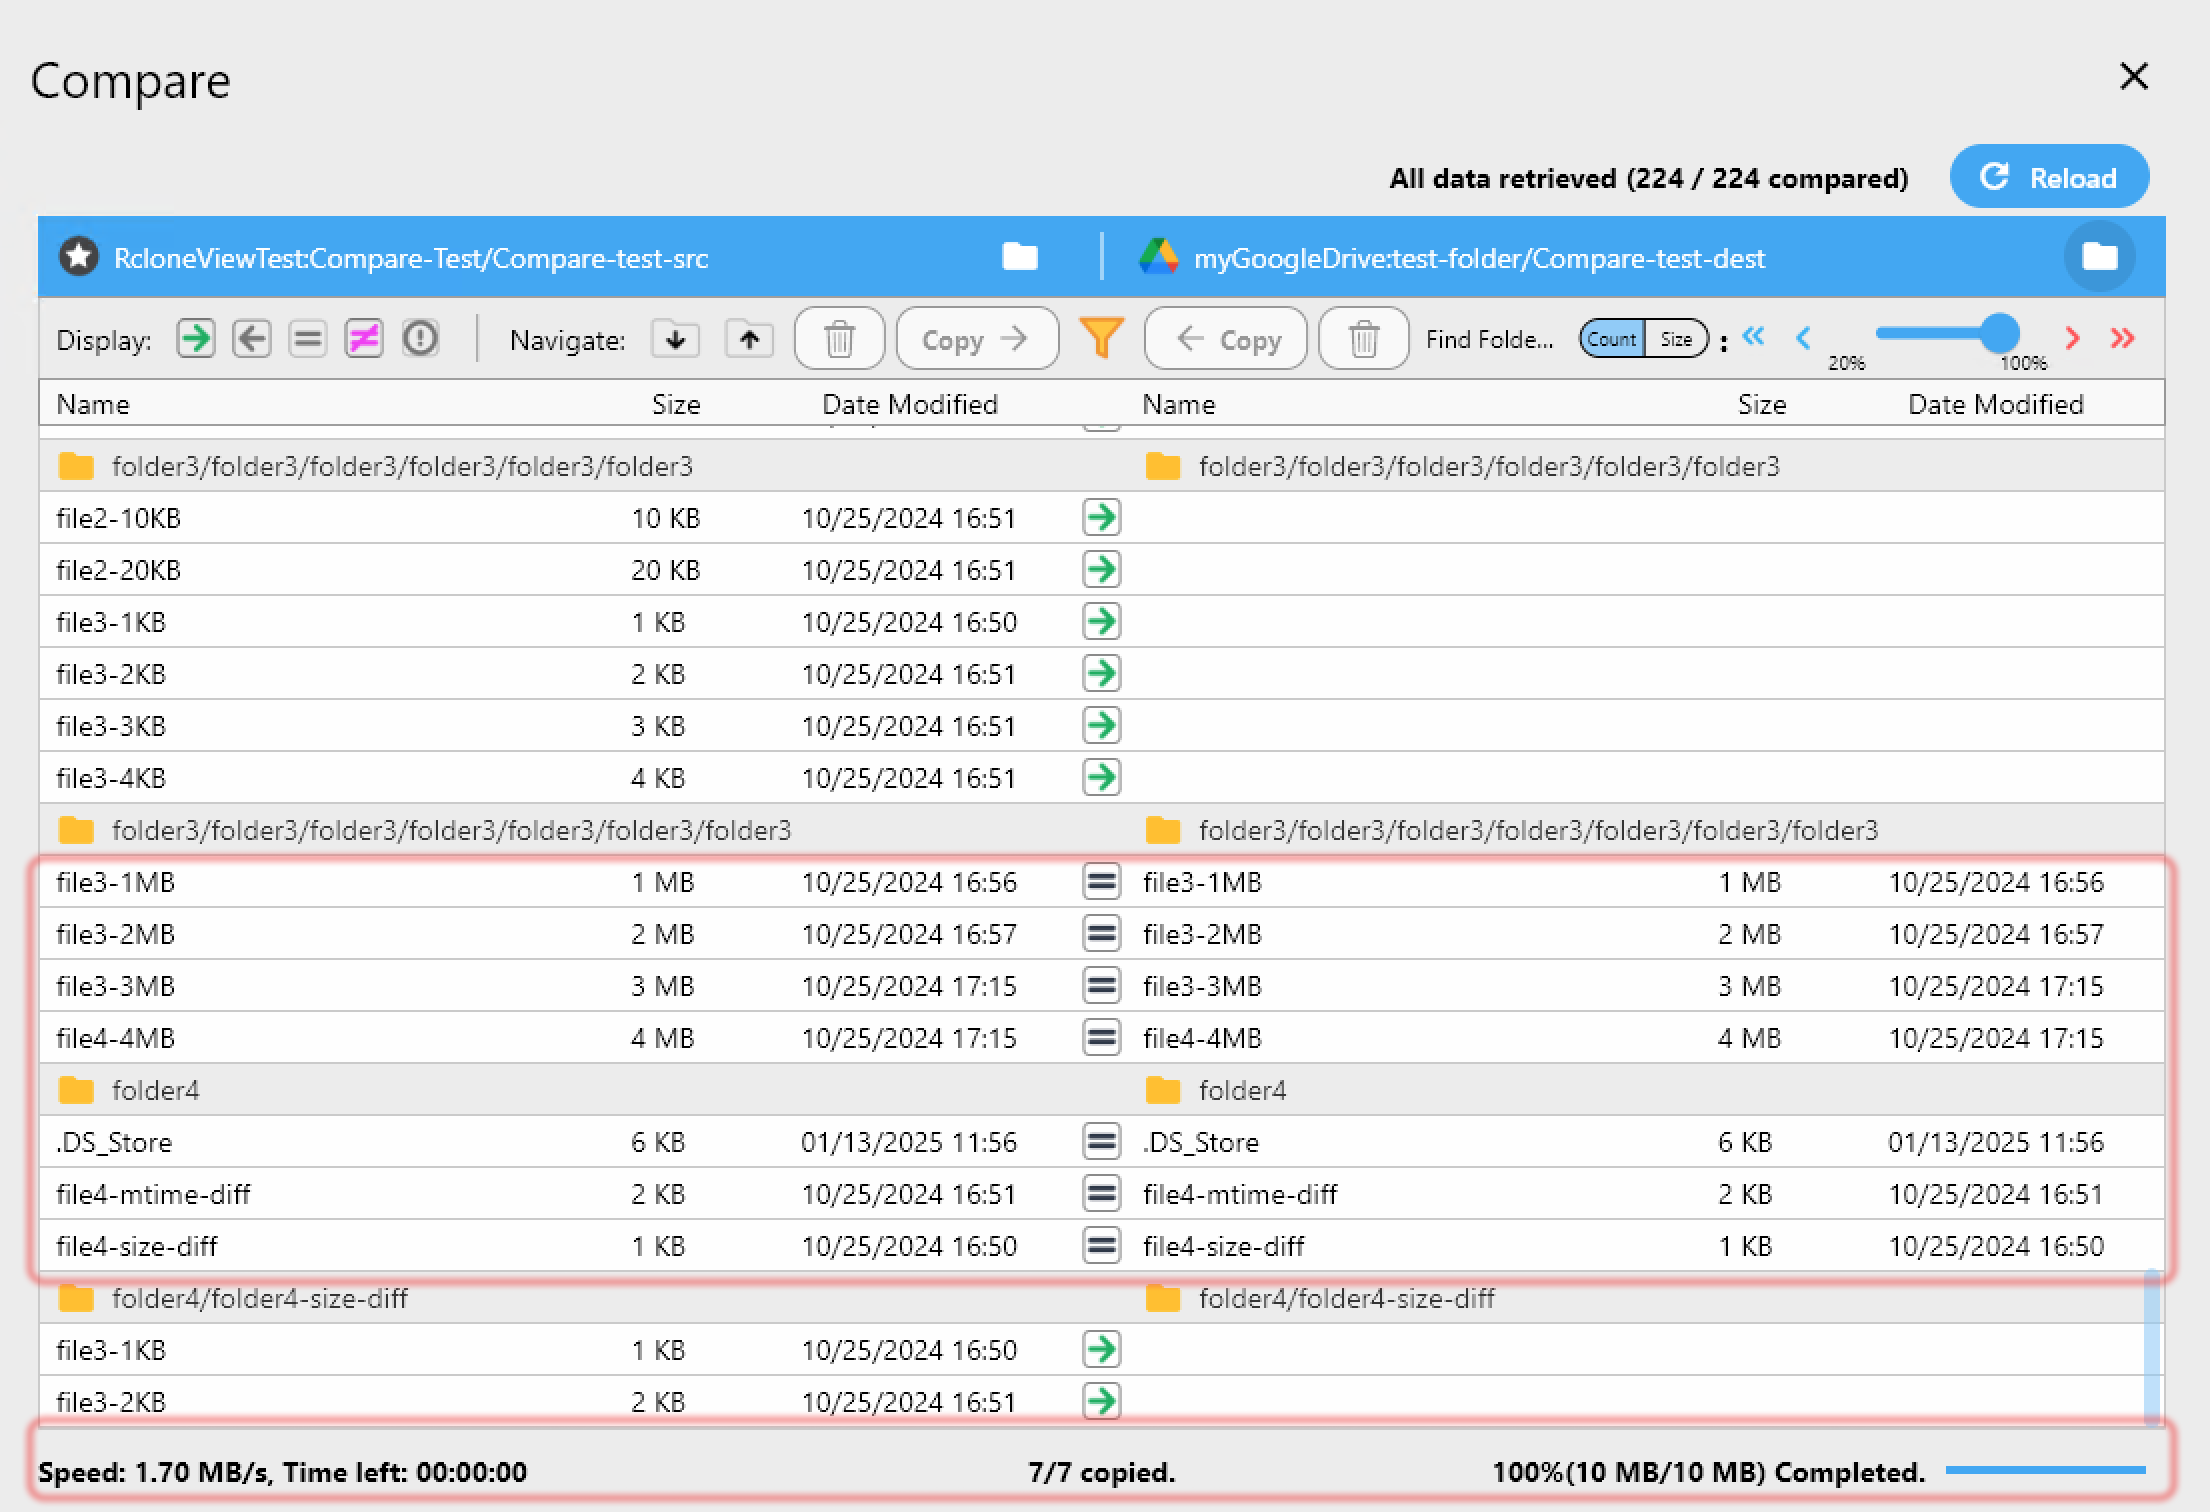2210x1512 pixels.
Task: Toggle display of identical files (equals icon)
Action: point(308,338)
